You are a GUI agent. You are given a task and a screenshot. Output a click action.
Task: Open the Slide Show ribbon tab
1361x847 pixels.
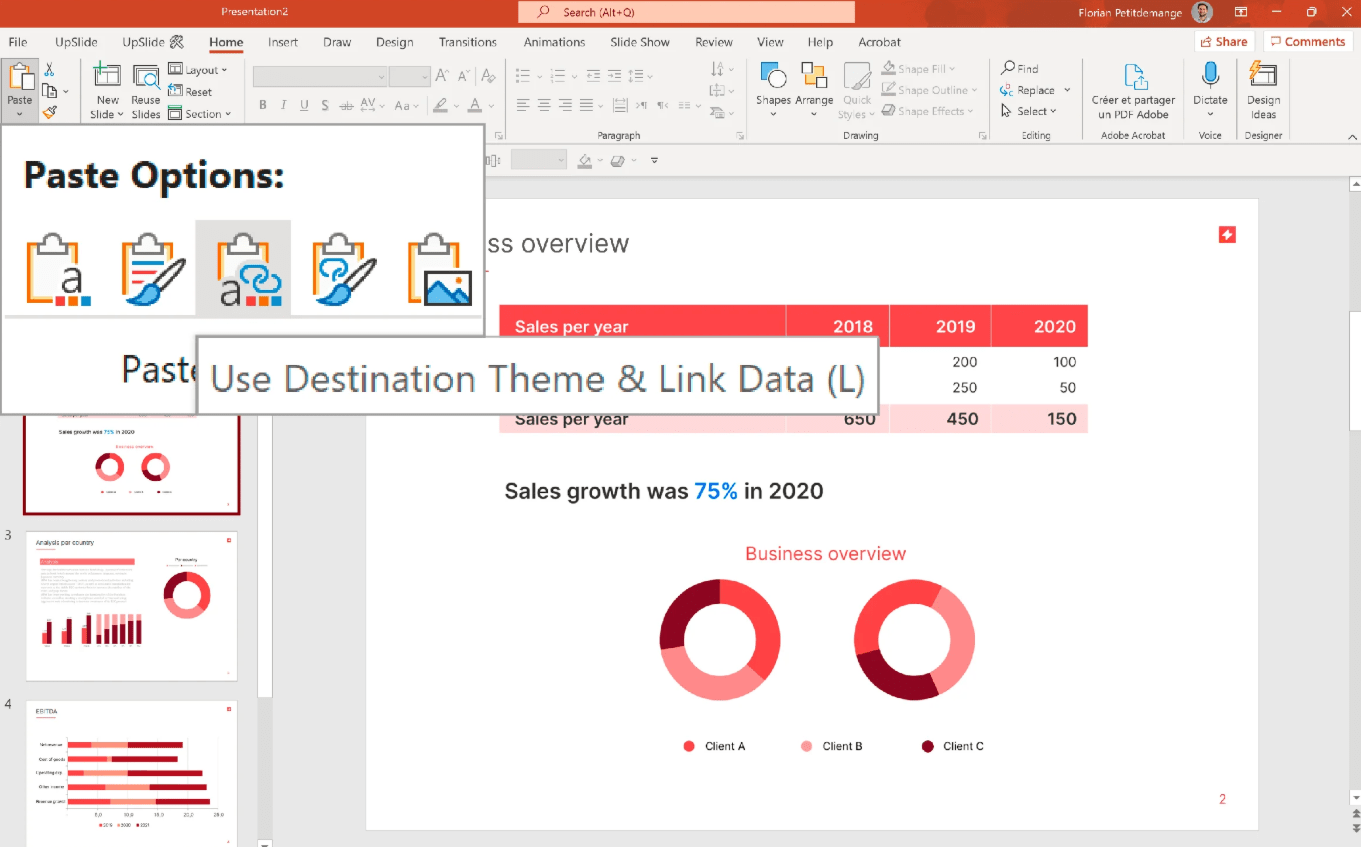(640, 42)
